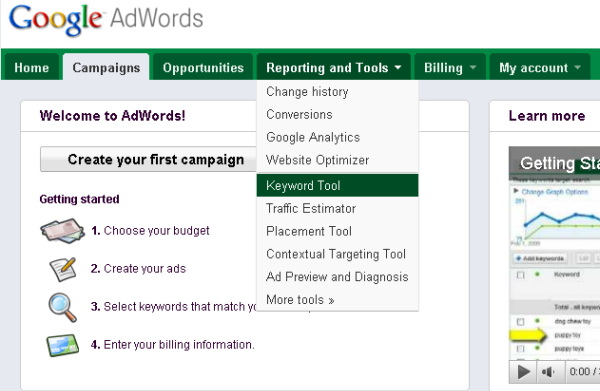Collapse the Reporting and Tools dropdown
Screen dimensions: 600x391
click(x=334, y=68)
